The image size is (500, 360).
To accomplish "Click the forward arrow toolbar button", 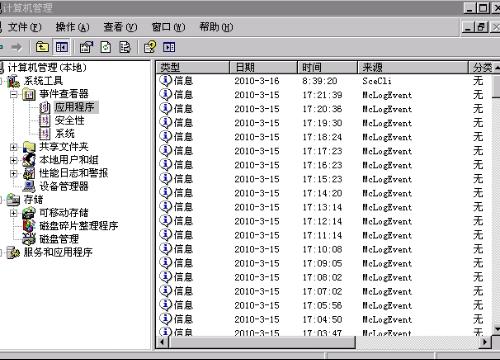I will 16,47.
